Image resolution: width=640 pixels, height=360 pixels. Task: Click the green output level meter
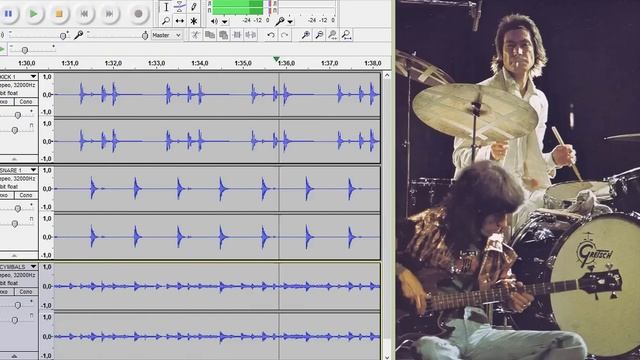point(238,7)
